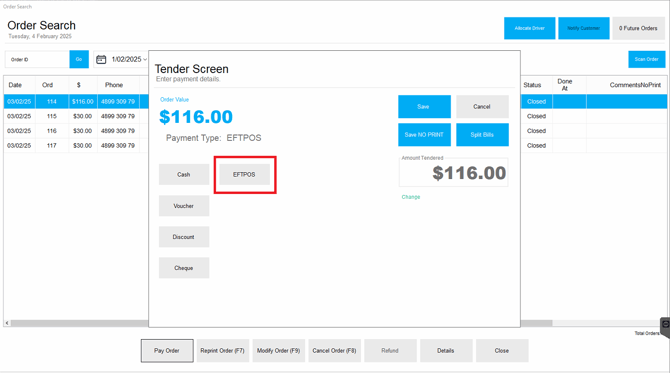Click the left arrow of horizontal scrollbar

[x=7, y=323]
